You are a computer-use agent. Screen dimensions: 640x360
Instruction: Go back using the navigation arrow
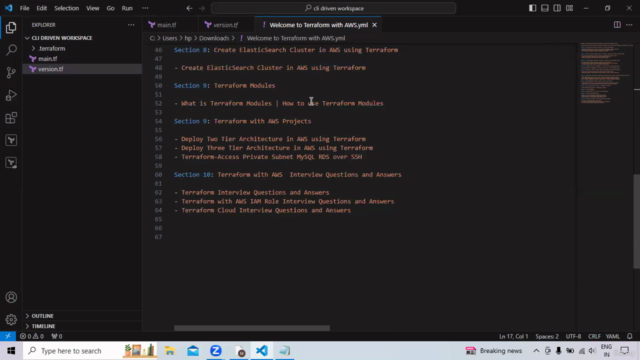[x=189, y=8]
